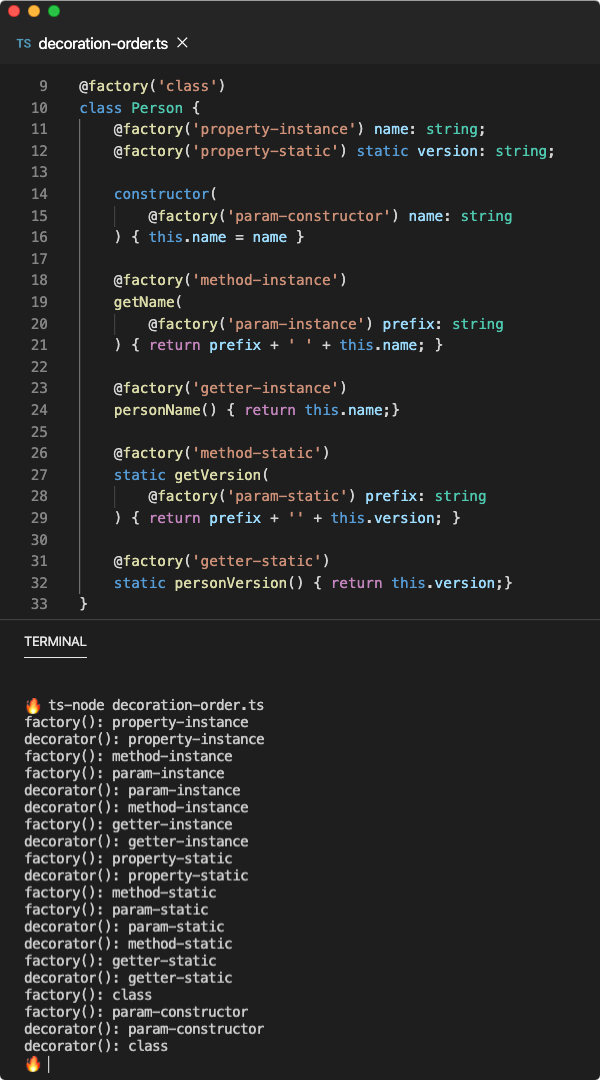Close the decoration-order.ts tab
Viewport: 600px width, 1080px height.
point(182,44)
